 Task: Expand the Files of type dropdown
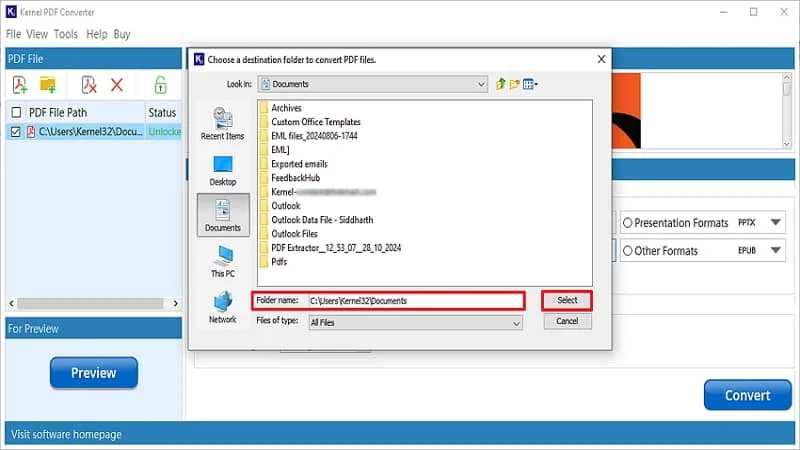[x=416, y=322]
